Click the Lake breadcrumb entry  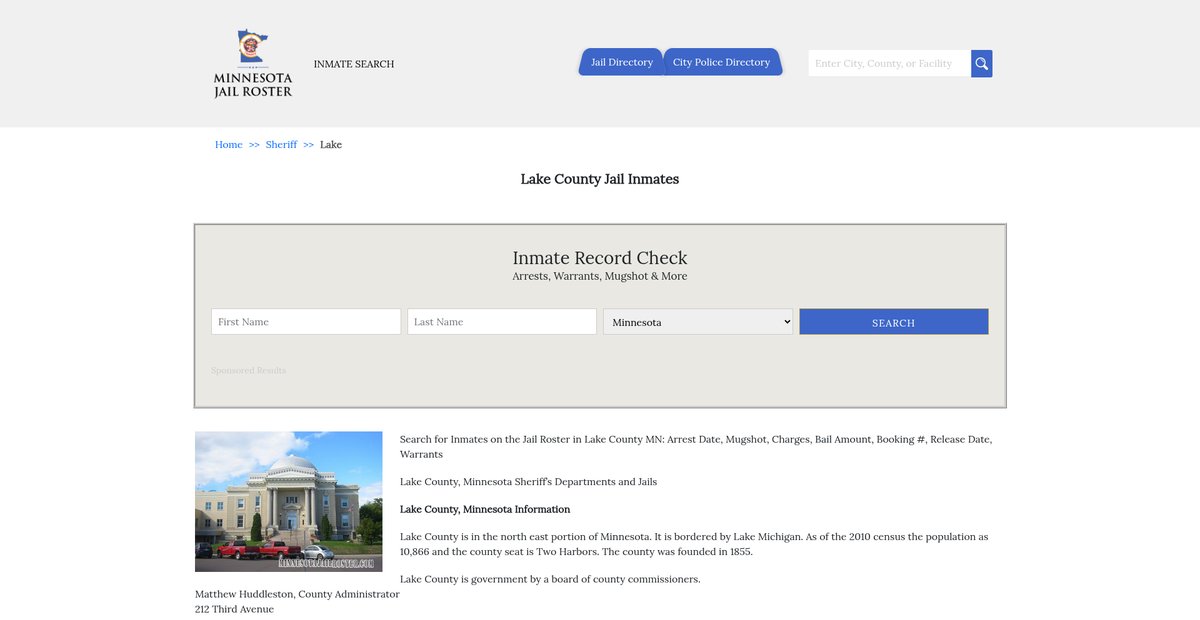pyautogui.click(x=331, y=145)
